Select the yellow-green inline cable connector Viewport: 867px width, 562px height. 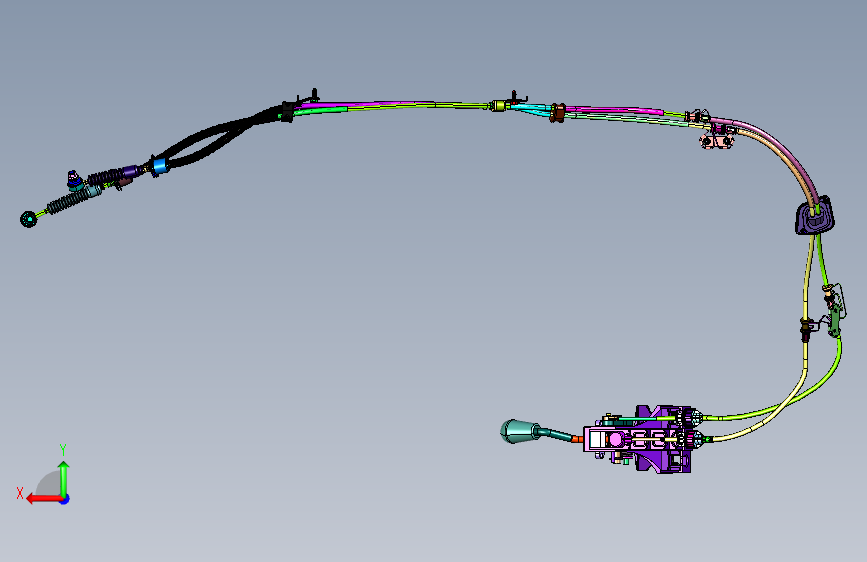(x=499, y=106)
